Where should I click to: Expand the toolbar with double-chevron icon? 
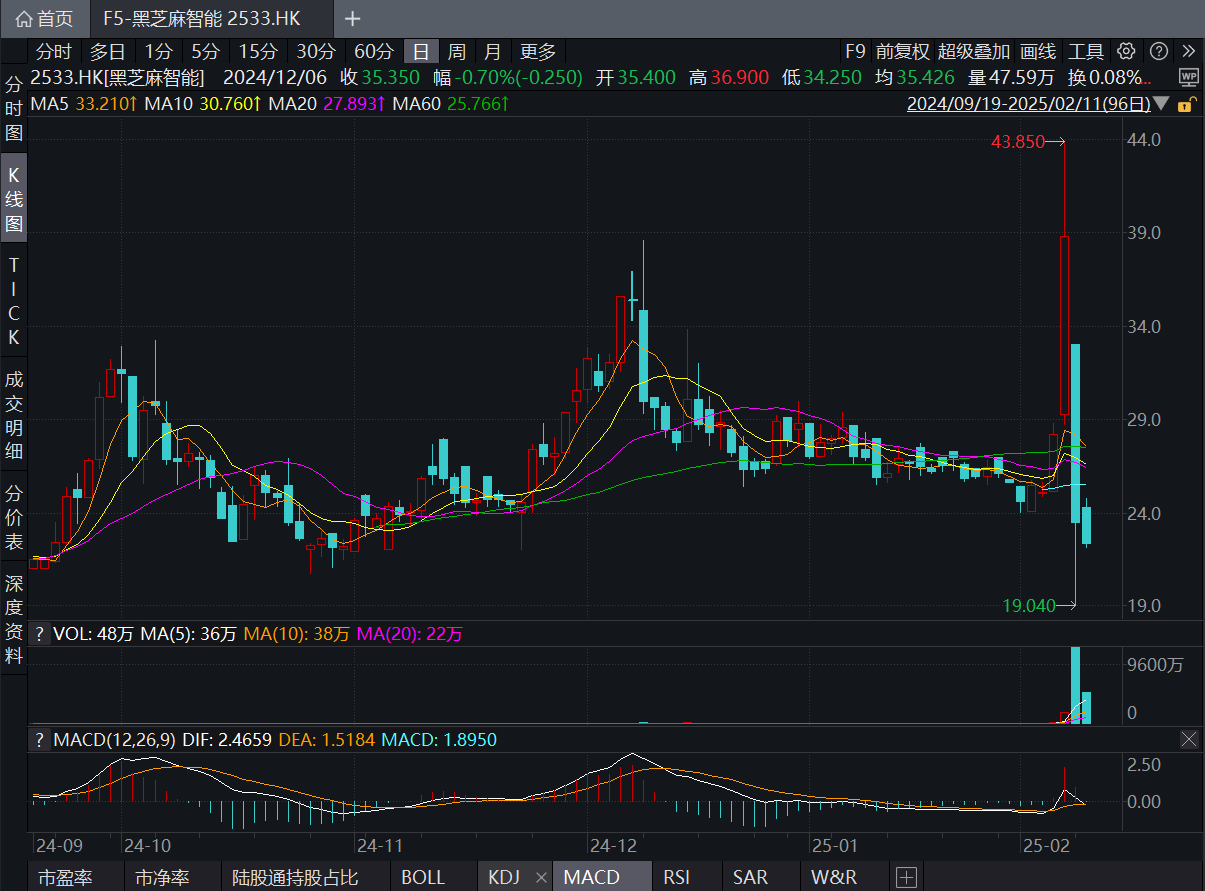[x=1188, y=51]
